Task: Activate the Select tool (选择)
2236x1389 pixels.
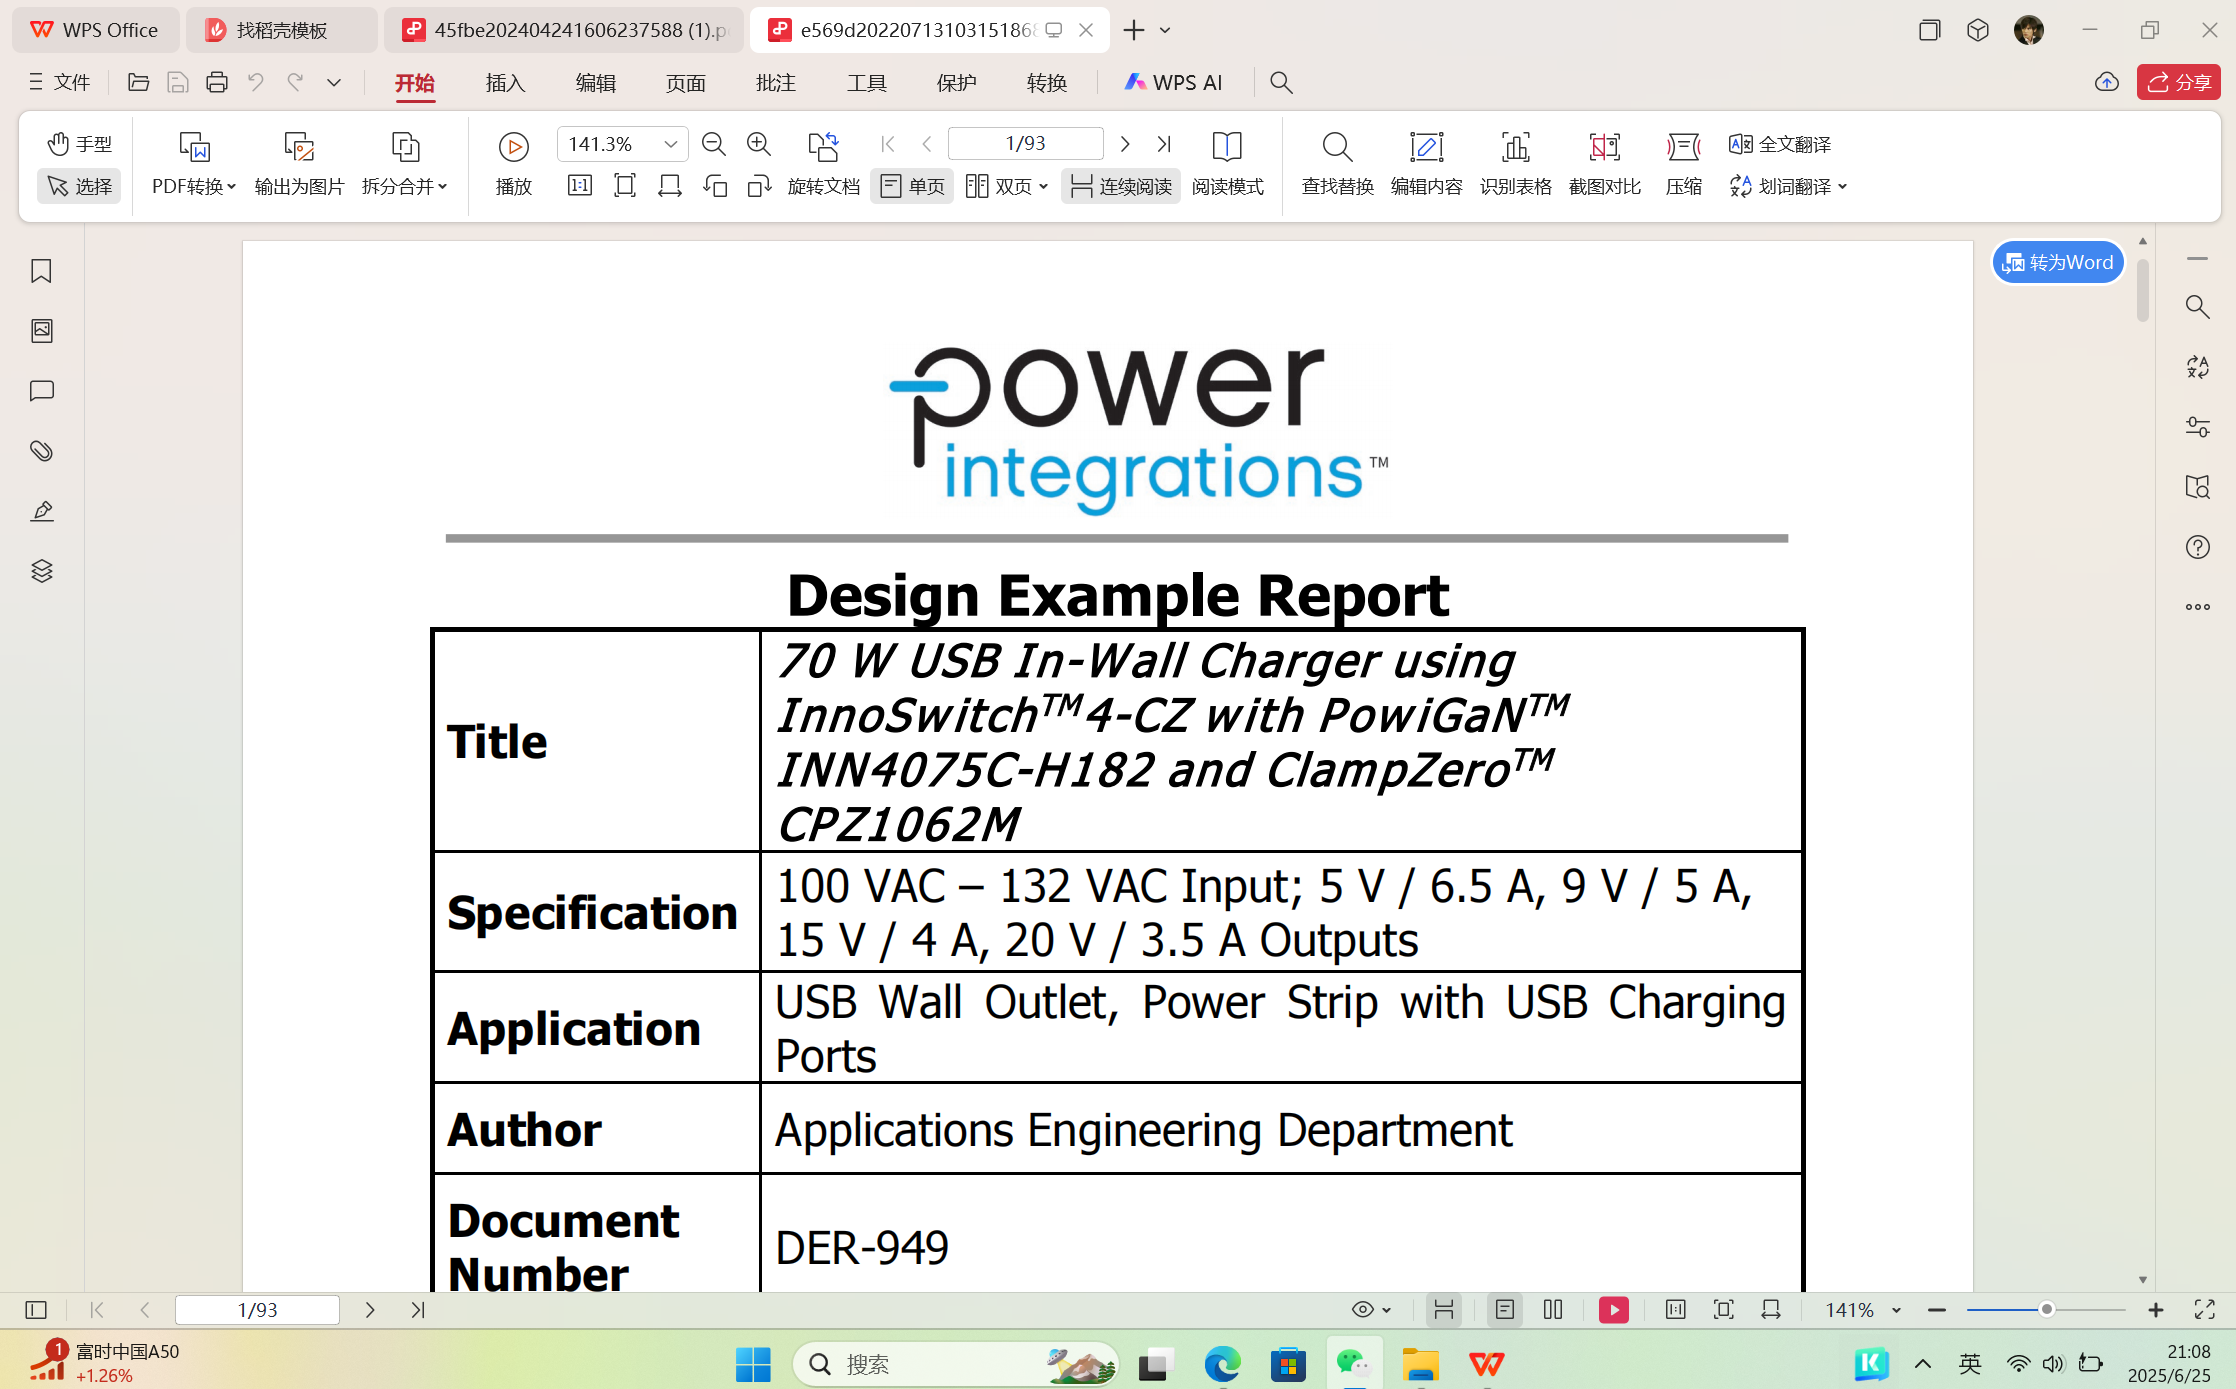Action: 80,186
